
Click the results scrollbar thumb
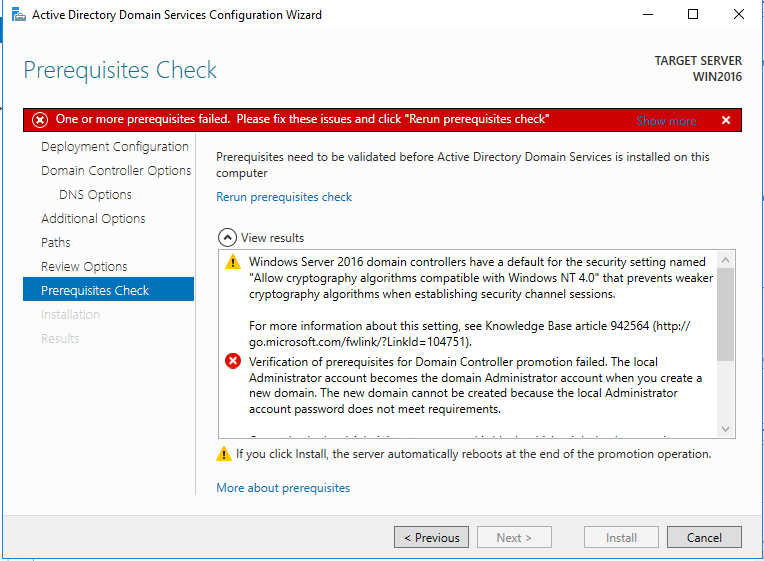(x=726, y=314)
